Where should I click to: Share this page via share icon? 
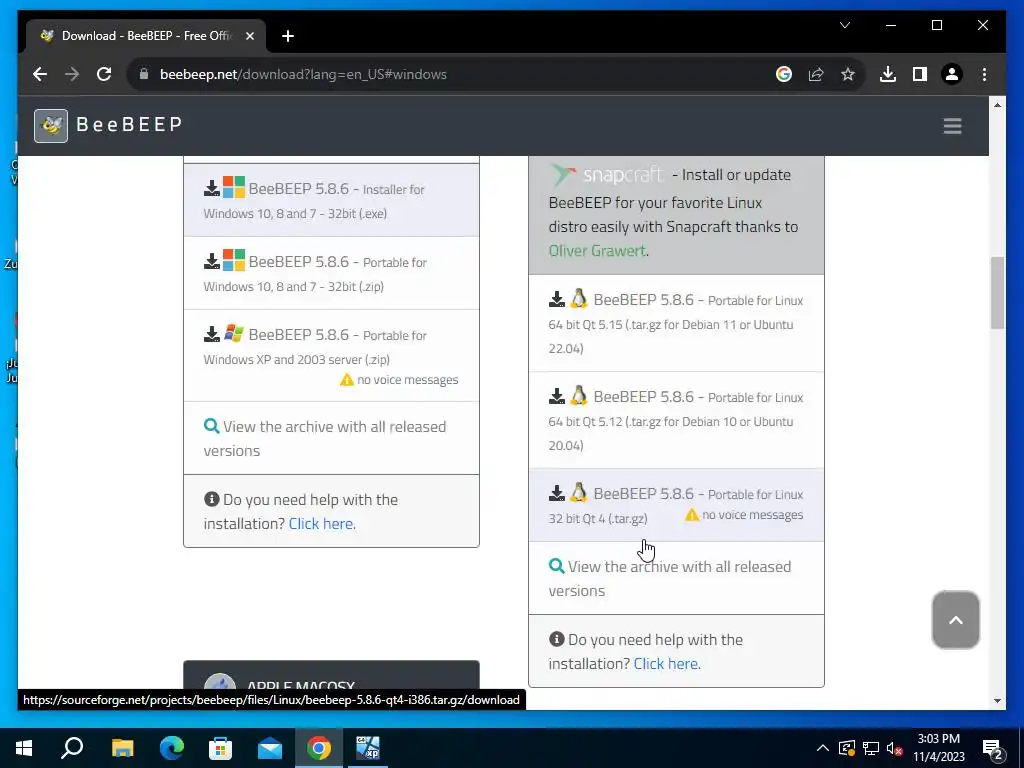coord(816,74)
